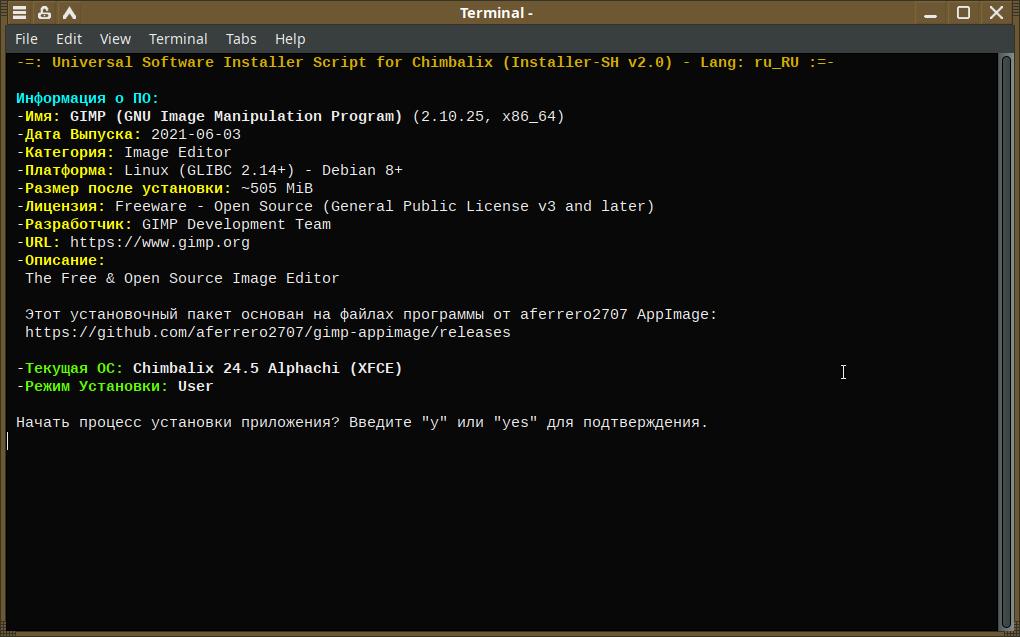Expand the View menu
Screen dimensions: 1020x637
(x=115, y=39)
